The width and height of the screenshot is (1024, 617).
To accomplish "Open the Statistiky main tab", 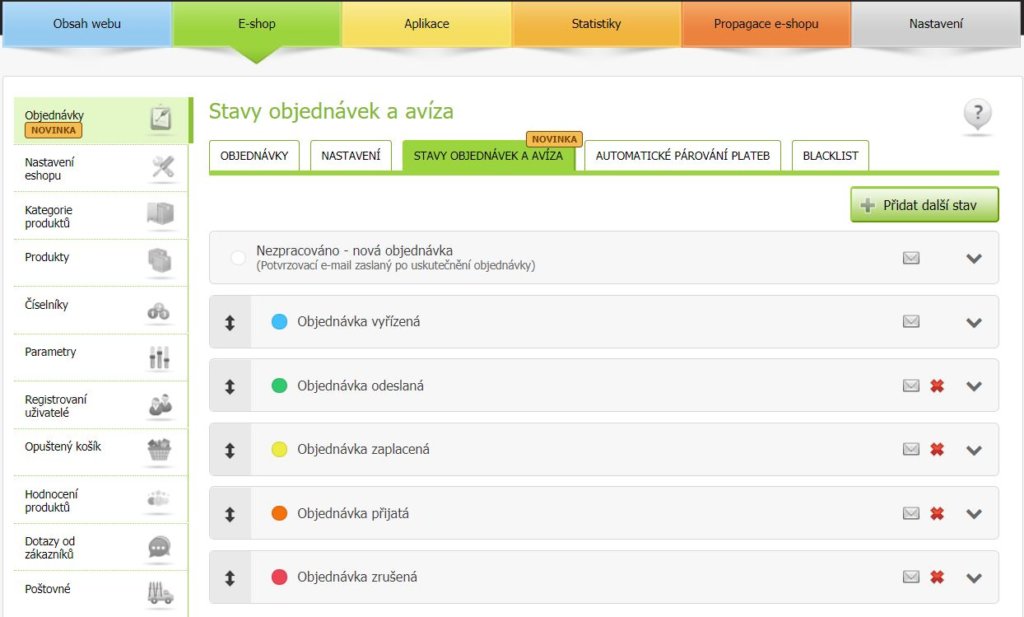I will (596, 24).
